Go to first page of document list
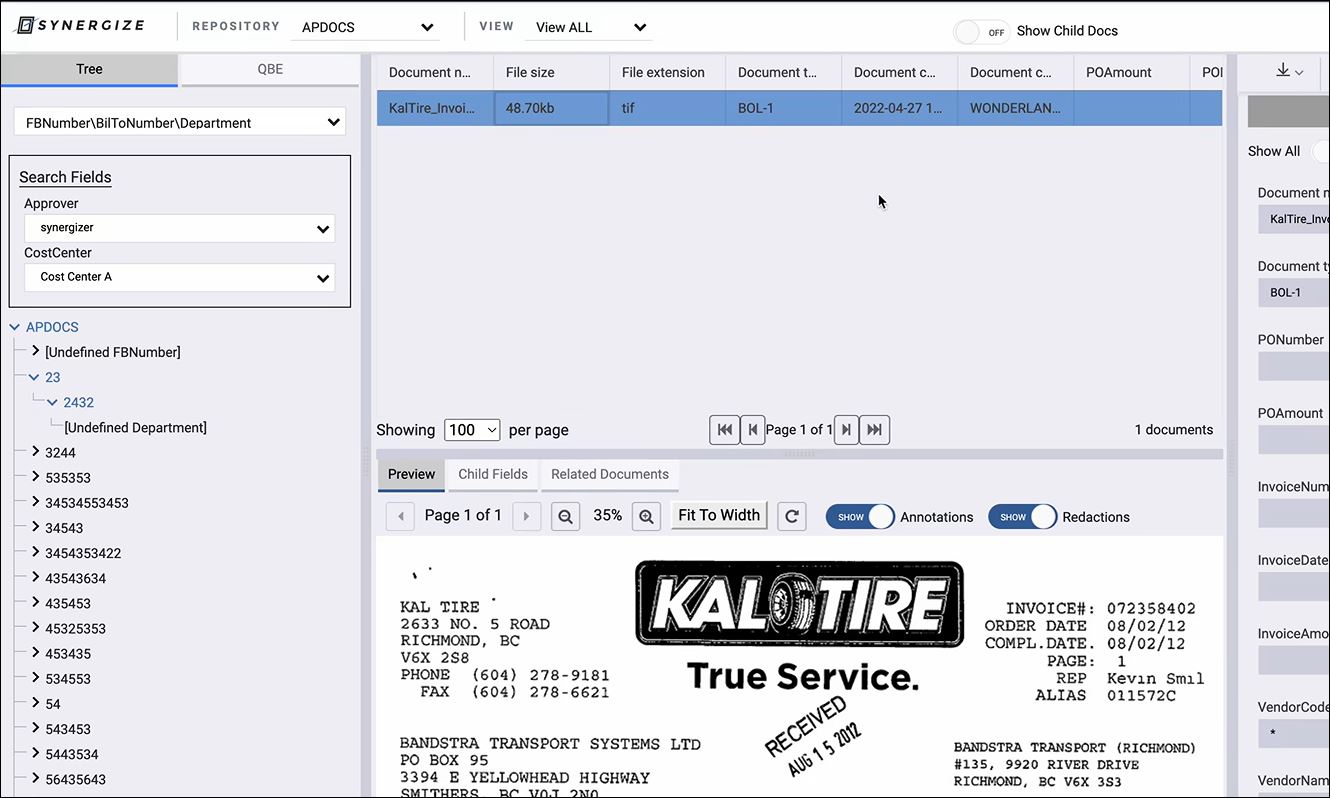Viewport: 1330px width, 798px height. pyautogui.click(x=725, y=430)
